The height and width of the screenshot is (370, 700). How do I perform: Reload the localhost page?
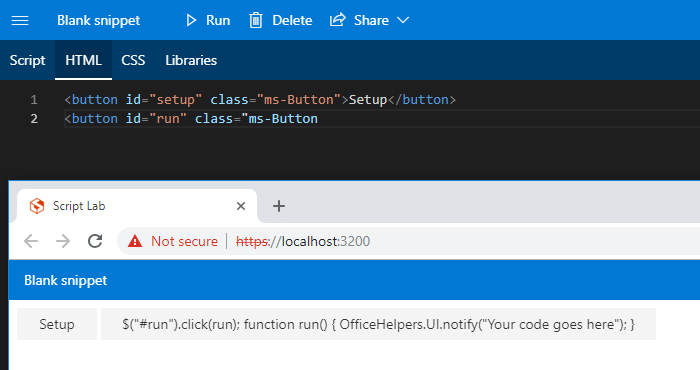pyautogui.click(x=95, y=241)
